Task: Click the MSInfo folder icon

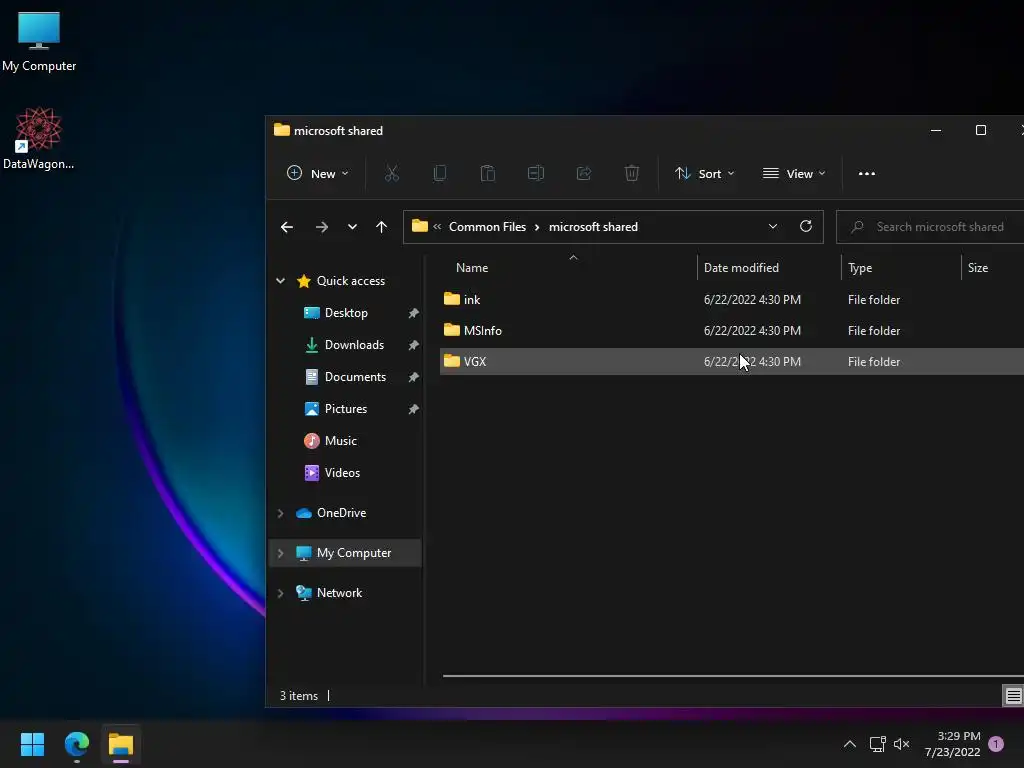Action: [x=451, y=330]
